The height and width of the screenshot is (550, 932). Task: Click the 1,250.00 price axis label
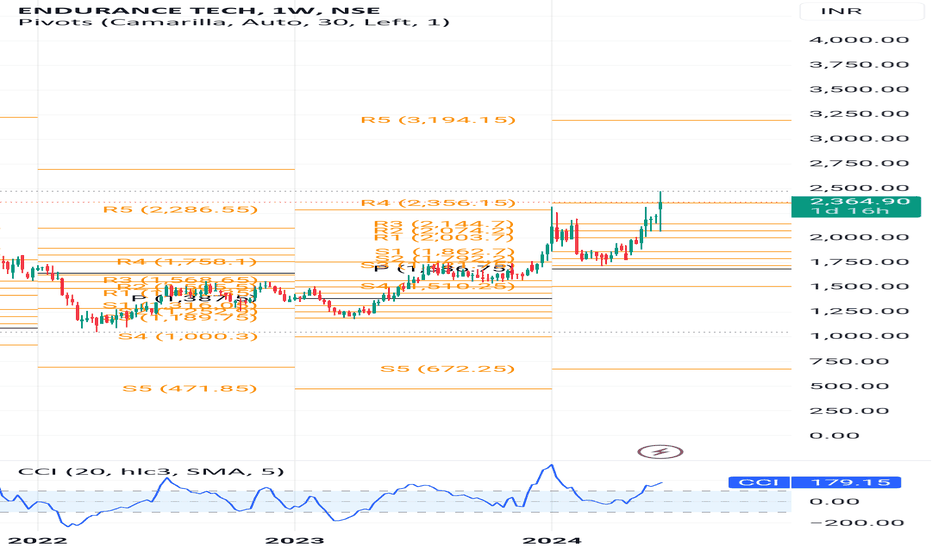[859, 312]
